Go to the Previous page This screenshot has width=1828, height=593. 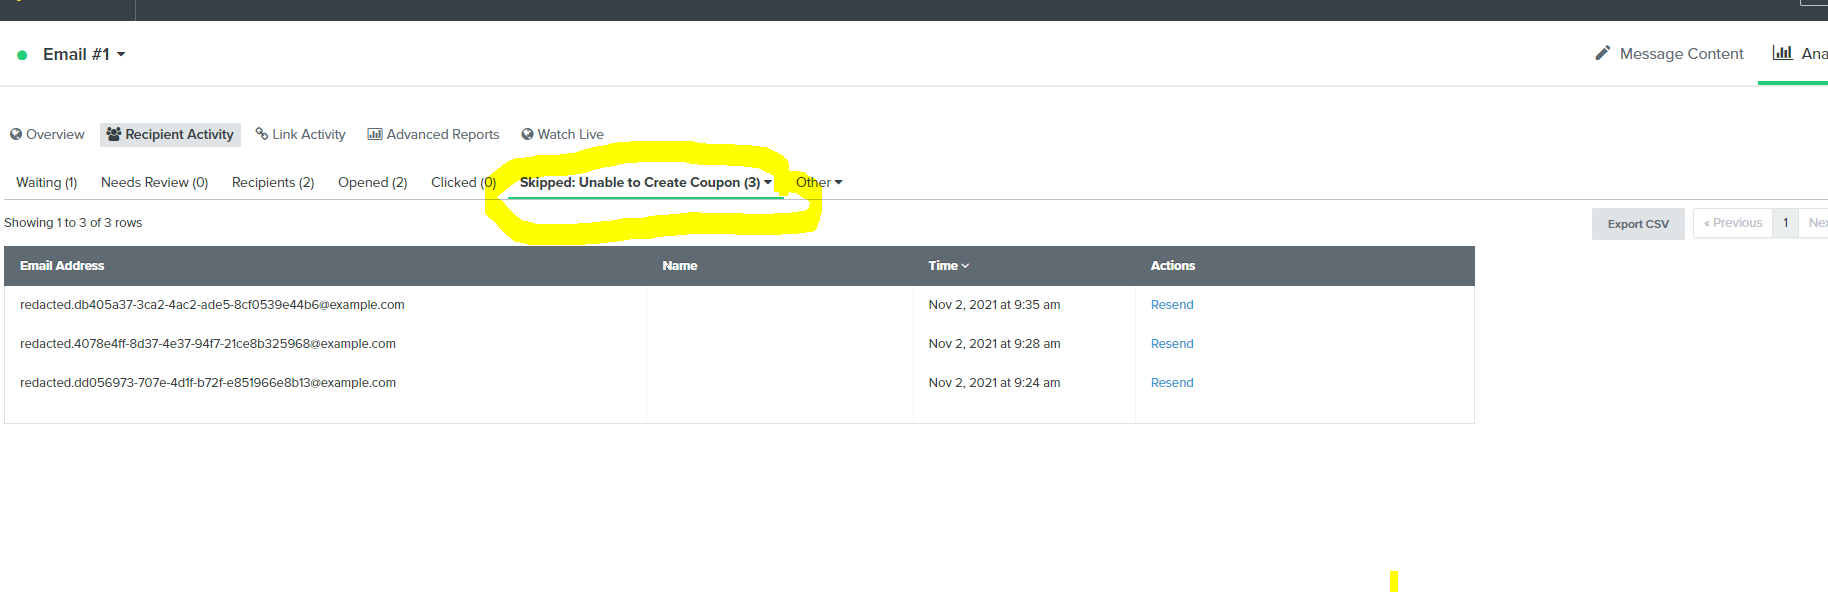pyautogui.click(x=1733, y=223)
